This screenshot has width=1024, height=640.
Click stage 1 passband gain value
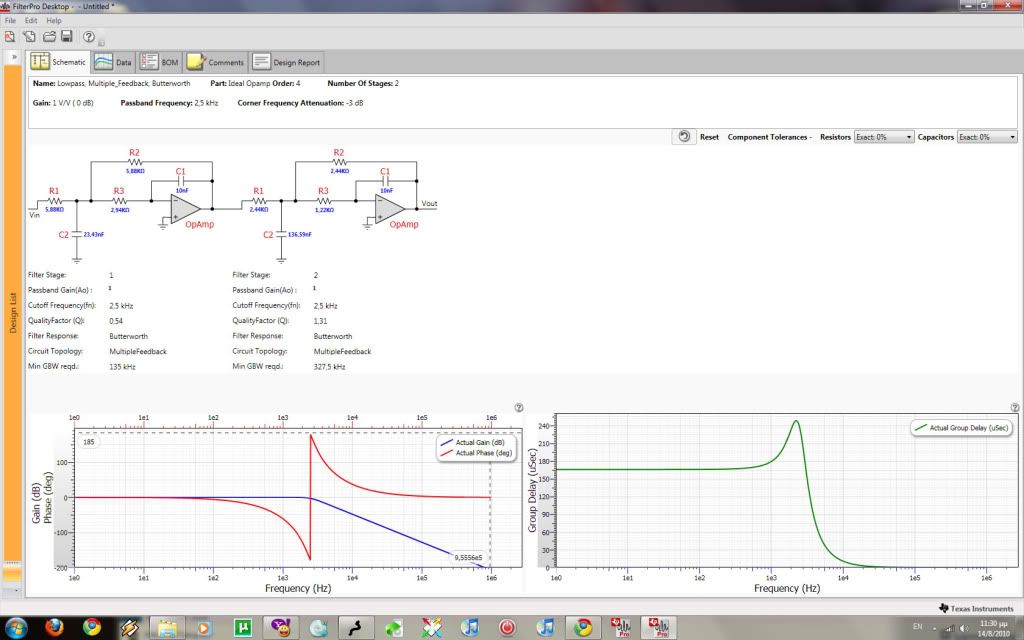(110, 288)
